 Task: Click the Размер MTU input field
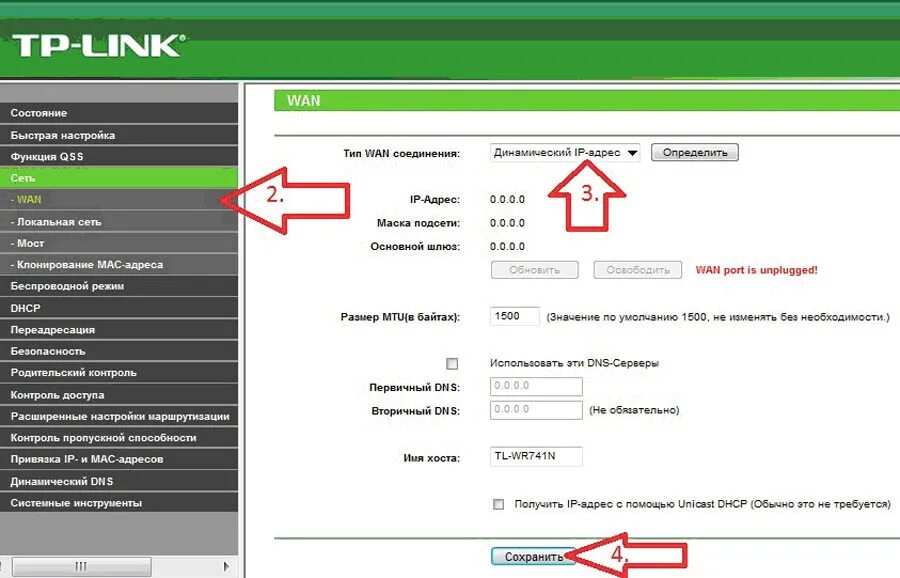click(515, 316)
